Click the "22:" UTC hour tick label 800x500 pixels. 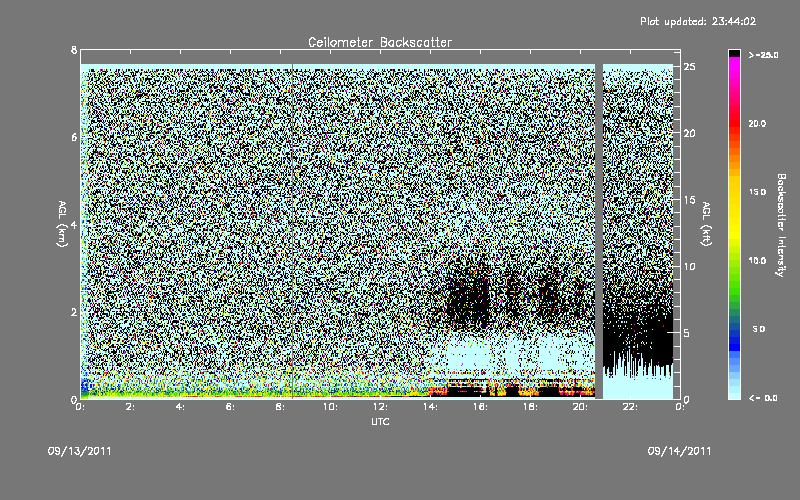coord(630,407)
